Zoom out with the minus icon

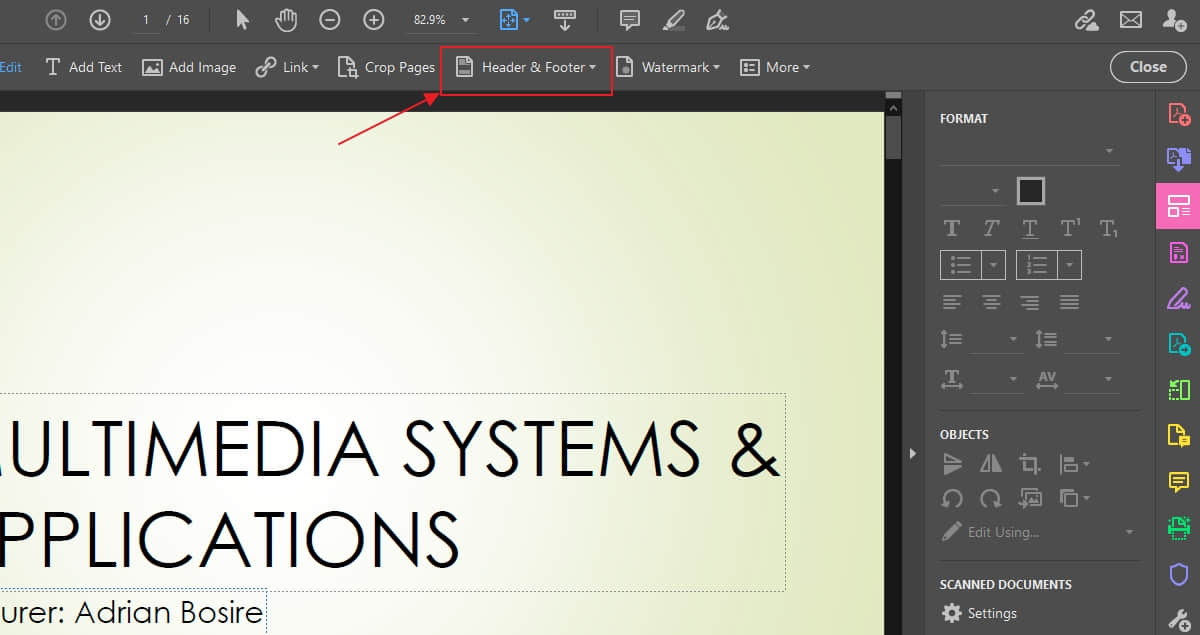point(330,19)
